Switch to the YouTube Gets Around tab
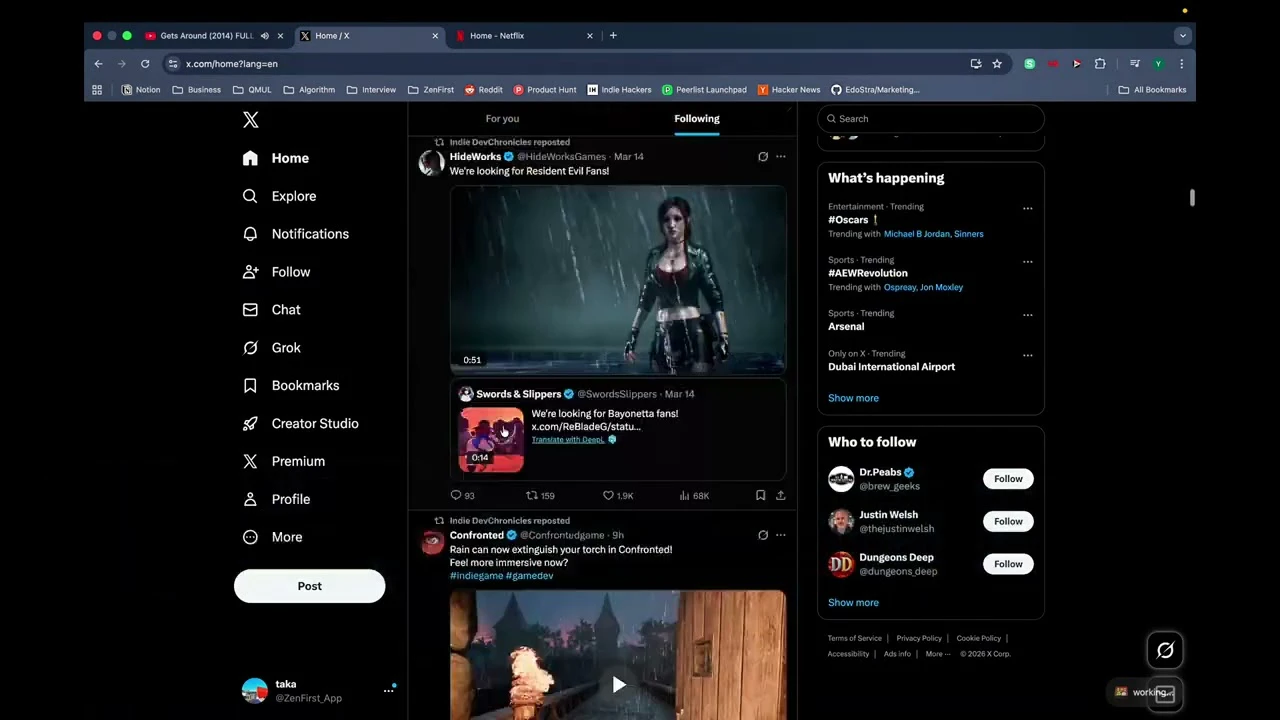Viewport: 1280px width, 720px height. [207, 36]
